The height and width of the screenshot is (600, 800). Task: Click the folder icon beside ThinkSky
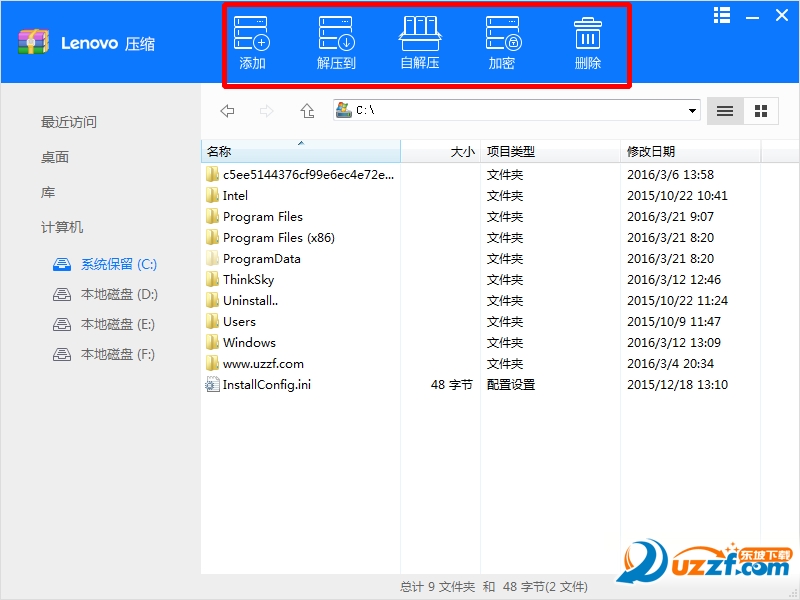[x=212, y=280]
